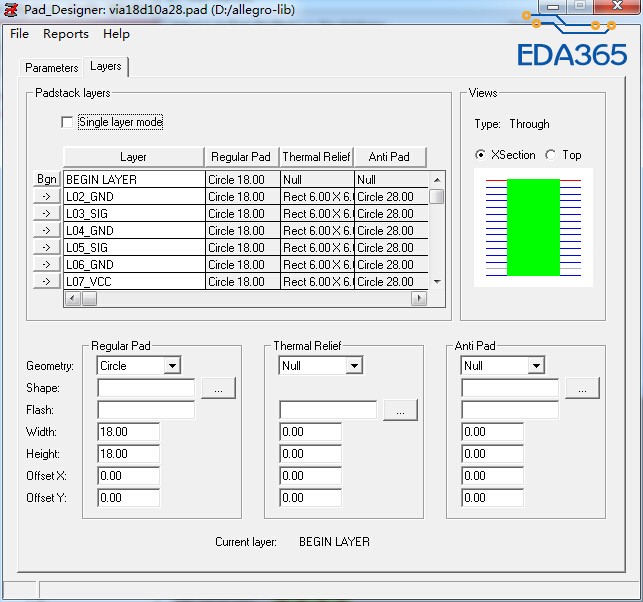
Task: Click the Anti Pad Offset Y field
Action: (493, 498)
